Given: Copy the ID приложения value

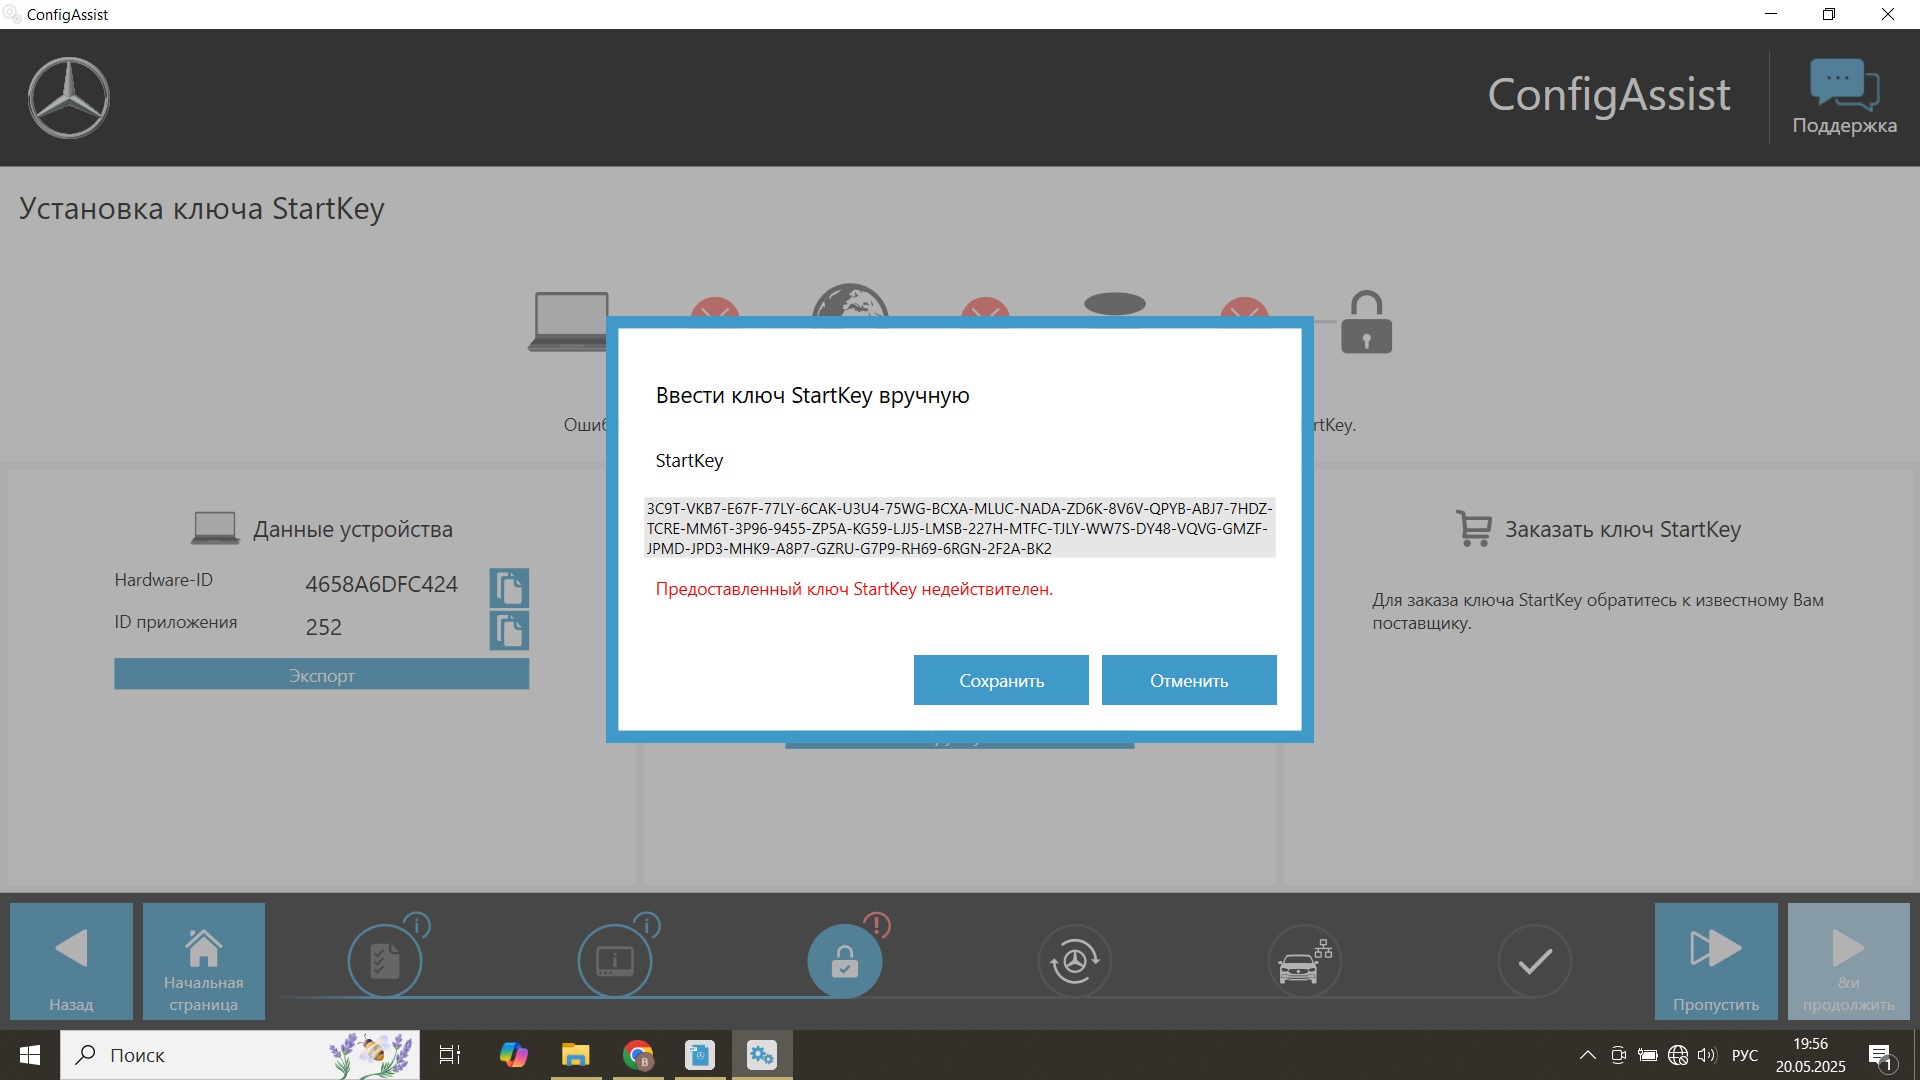Looking at the screenshot, I should point(509,630).
